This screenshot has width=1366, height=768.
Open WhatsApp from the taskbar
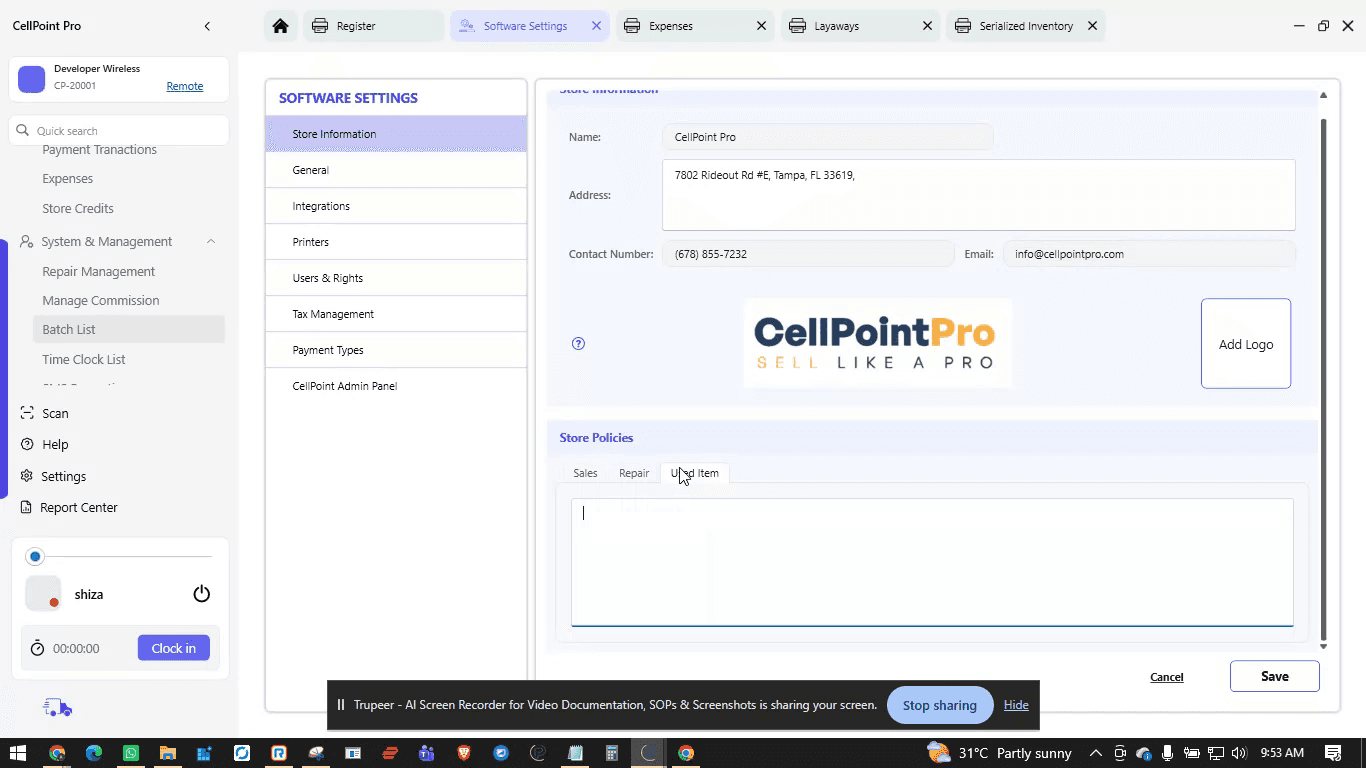pos(131,753)
